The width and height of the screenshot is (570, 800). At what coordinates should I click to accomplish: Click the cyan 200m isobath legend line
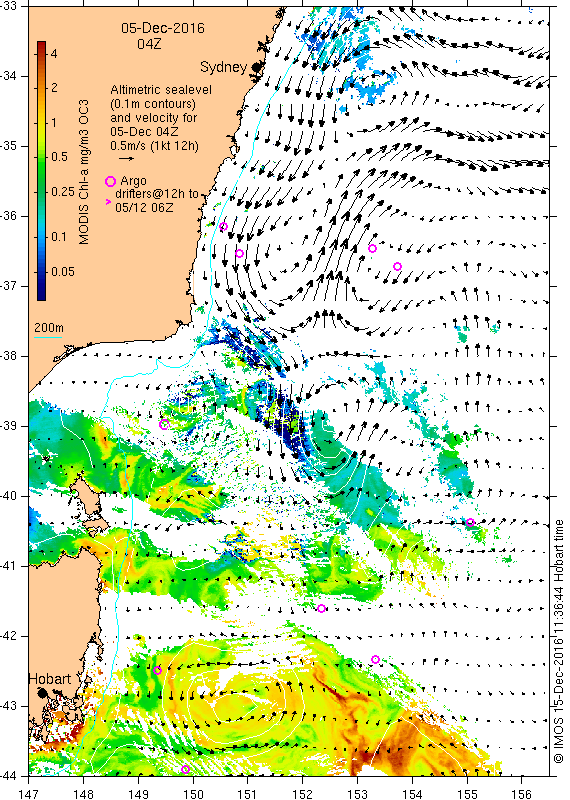(48, 337)
